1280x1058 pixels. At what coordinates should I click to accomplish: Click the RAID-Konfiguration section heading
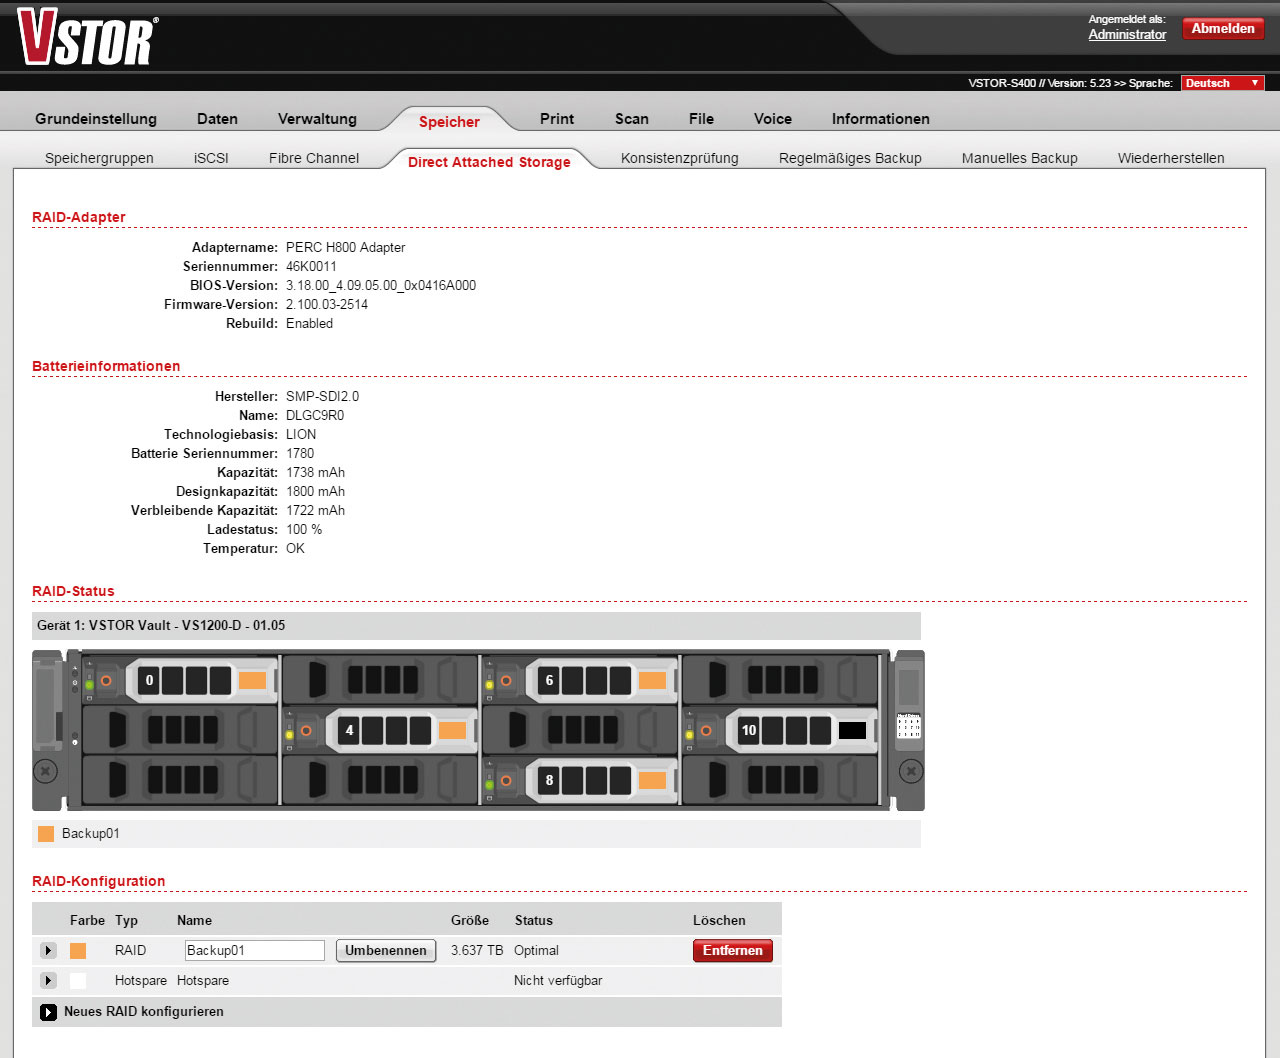click(x=98, y=881)
